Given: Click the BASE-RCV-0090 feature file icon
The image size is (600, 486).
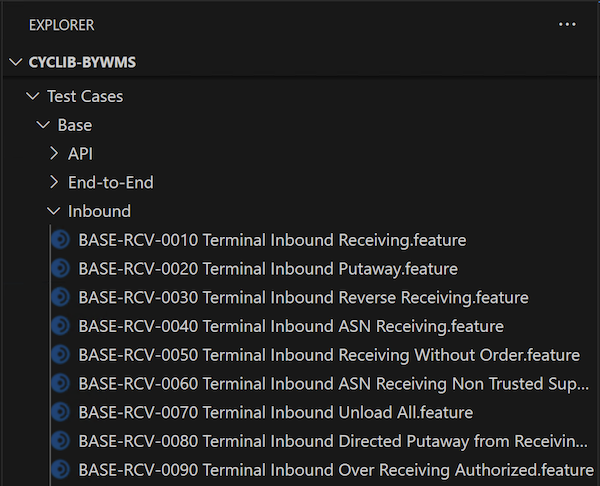Looking at the screenshot, I should (60, 470).
